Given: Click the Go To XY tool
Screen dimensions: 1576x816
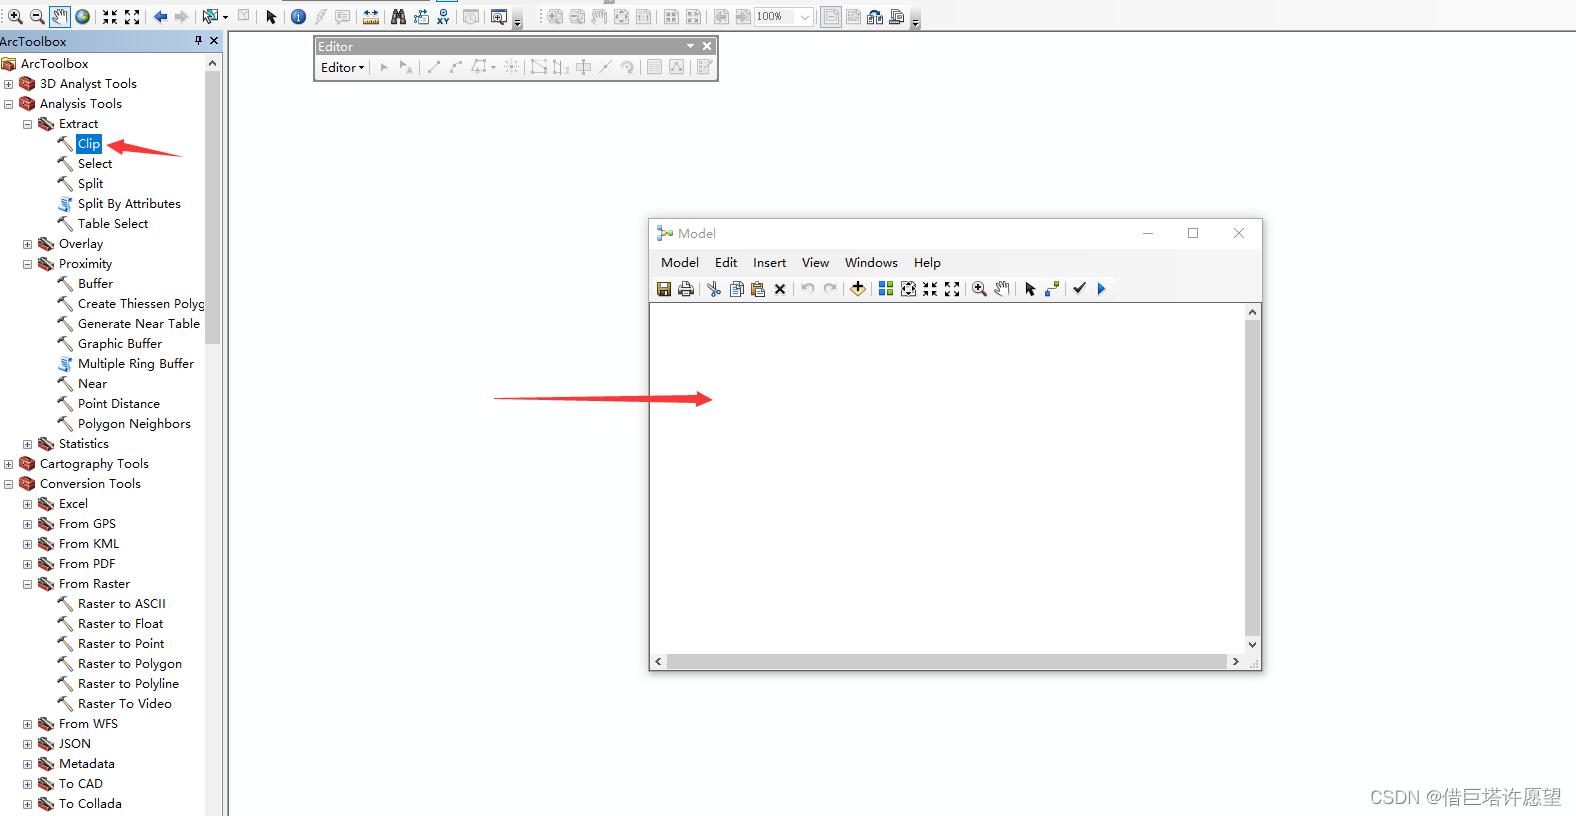Looking at the screenshot, I should point(443,17).
